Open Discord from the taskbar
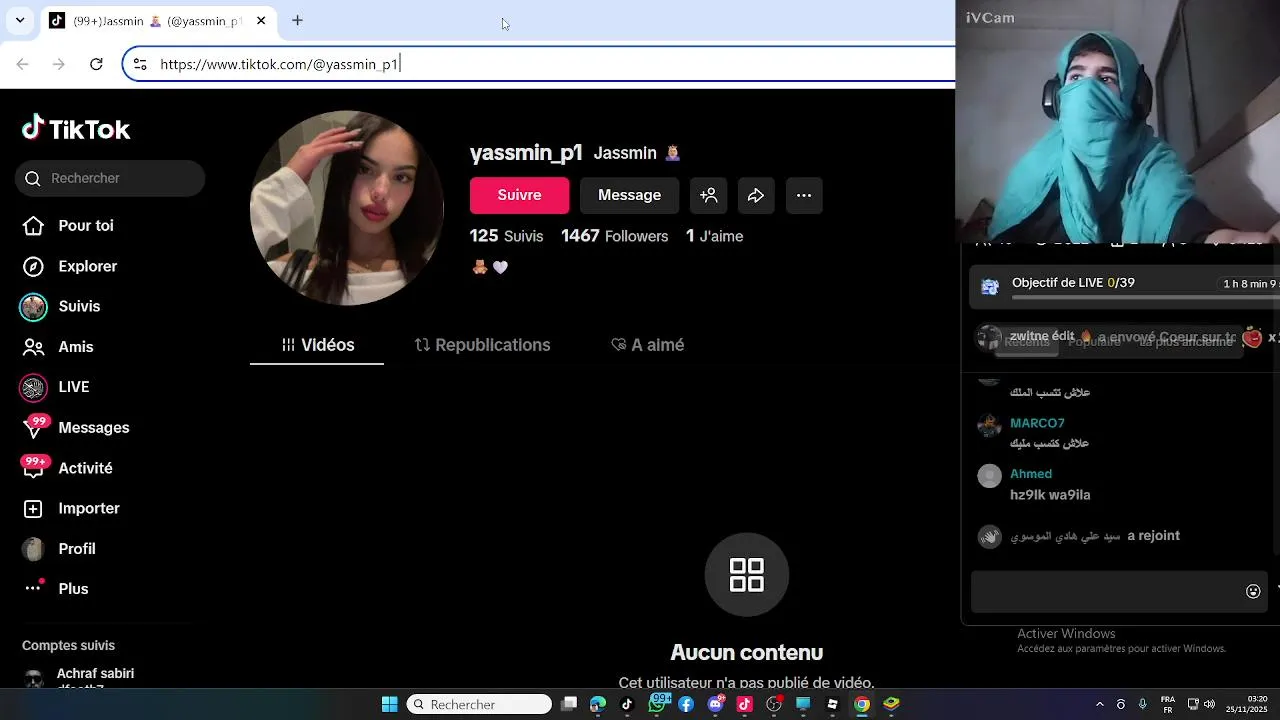The height and width of the screenshot is (720, 1280). point(716,705)
